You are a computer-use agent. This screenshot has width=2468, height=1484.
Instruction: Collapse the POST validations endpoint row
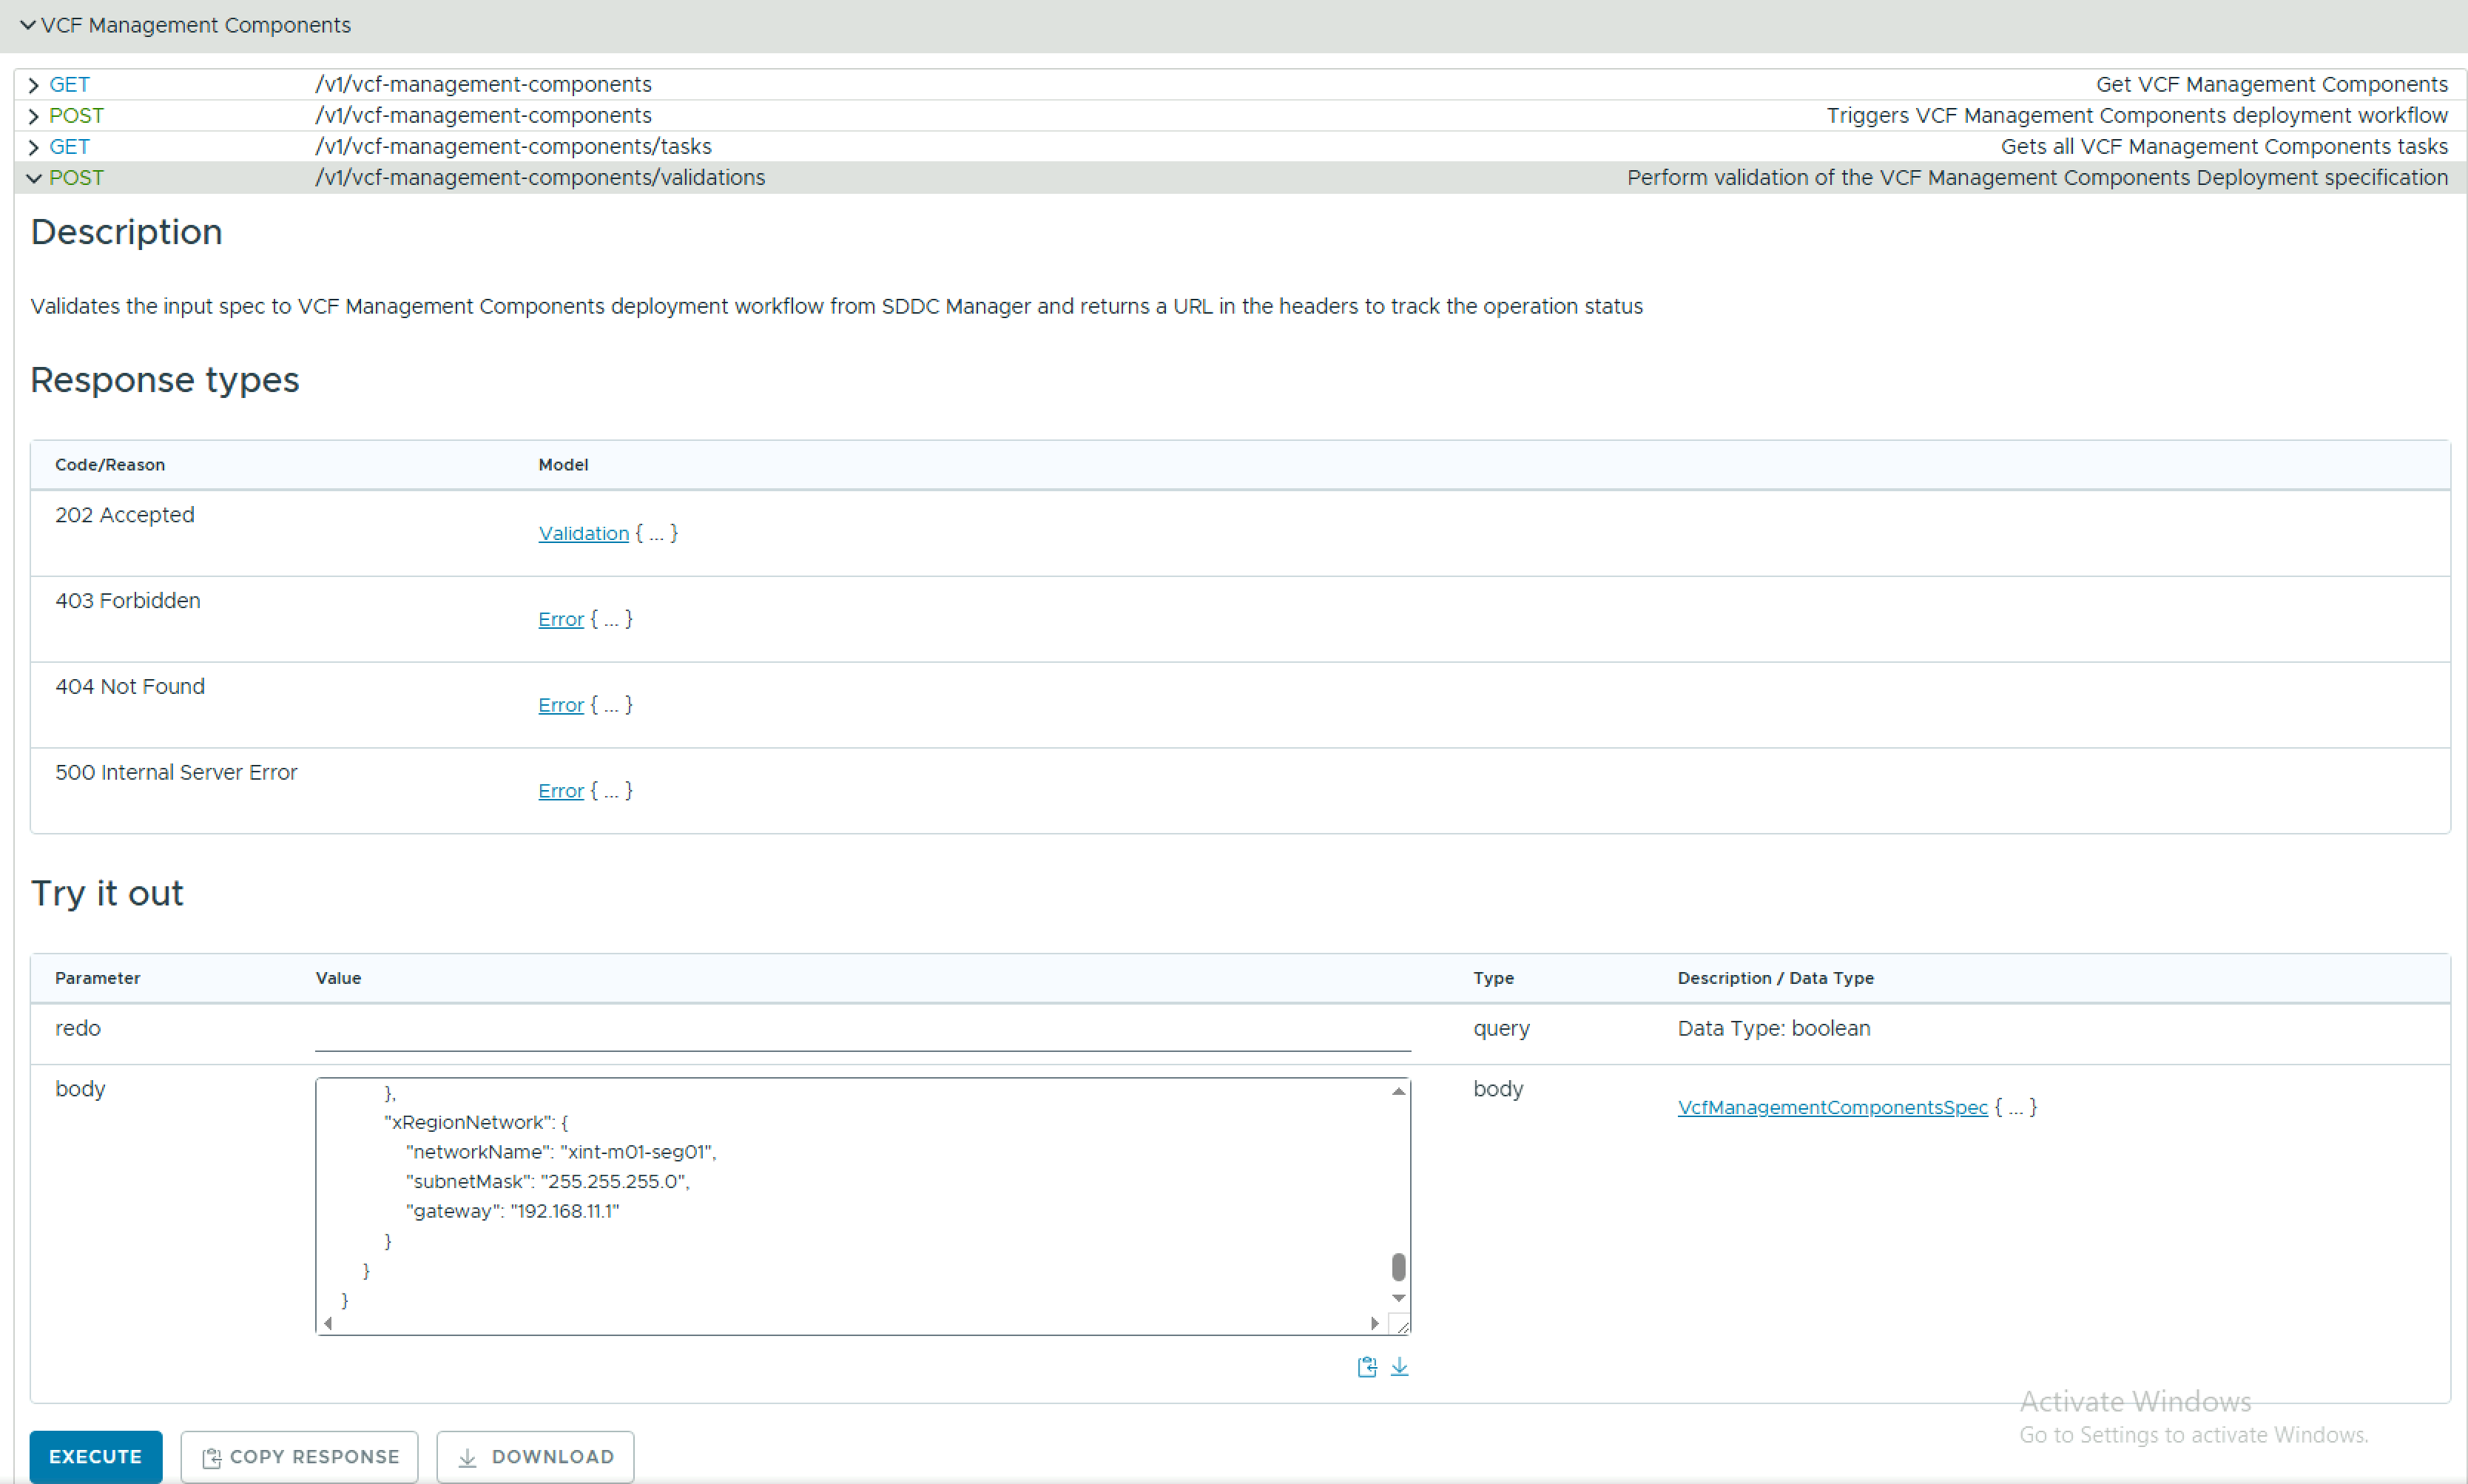click(34, 178)
